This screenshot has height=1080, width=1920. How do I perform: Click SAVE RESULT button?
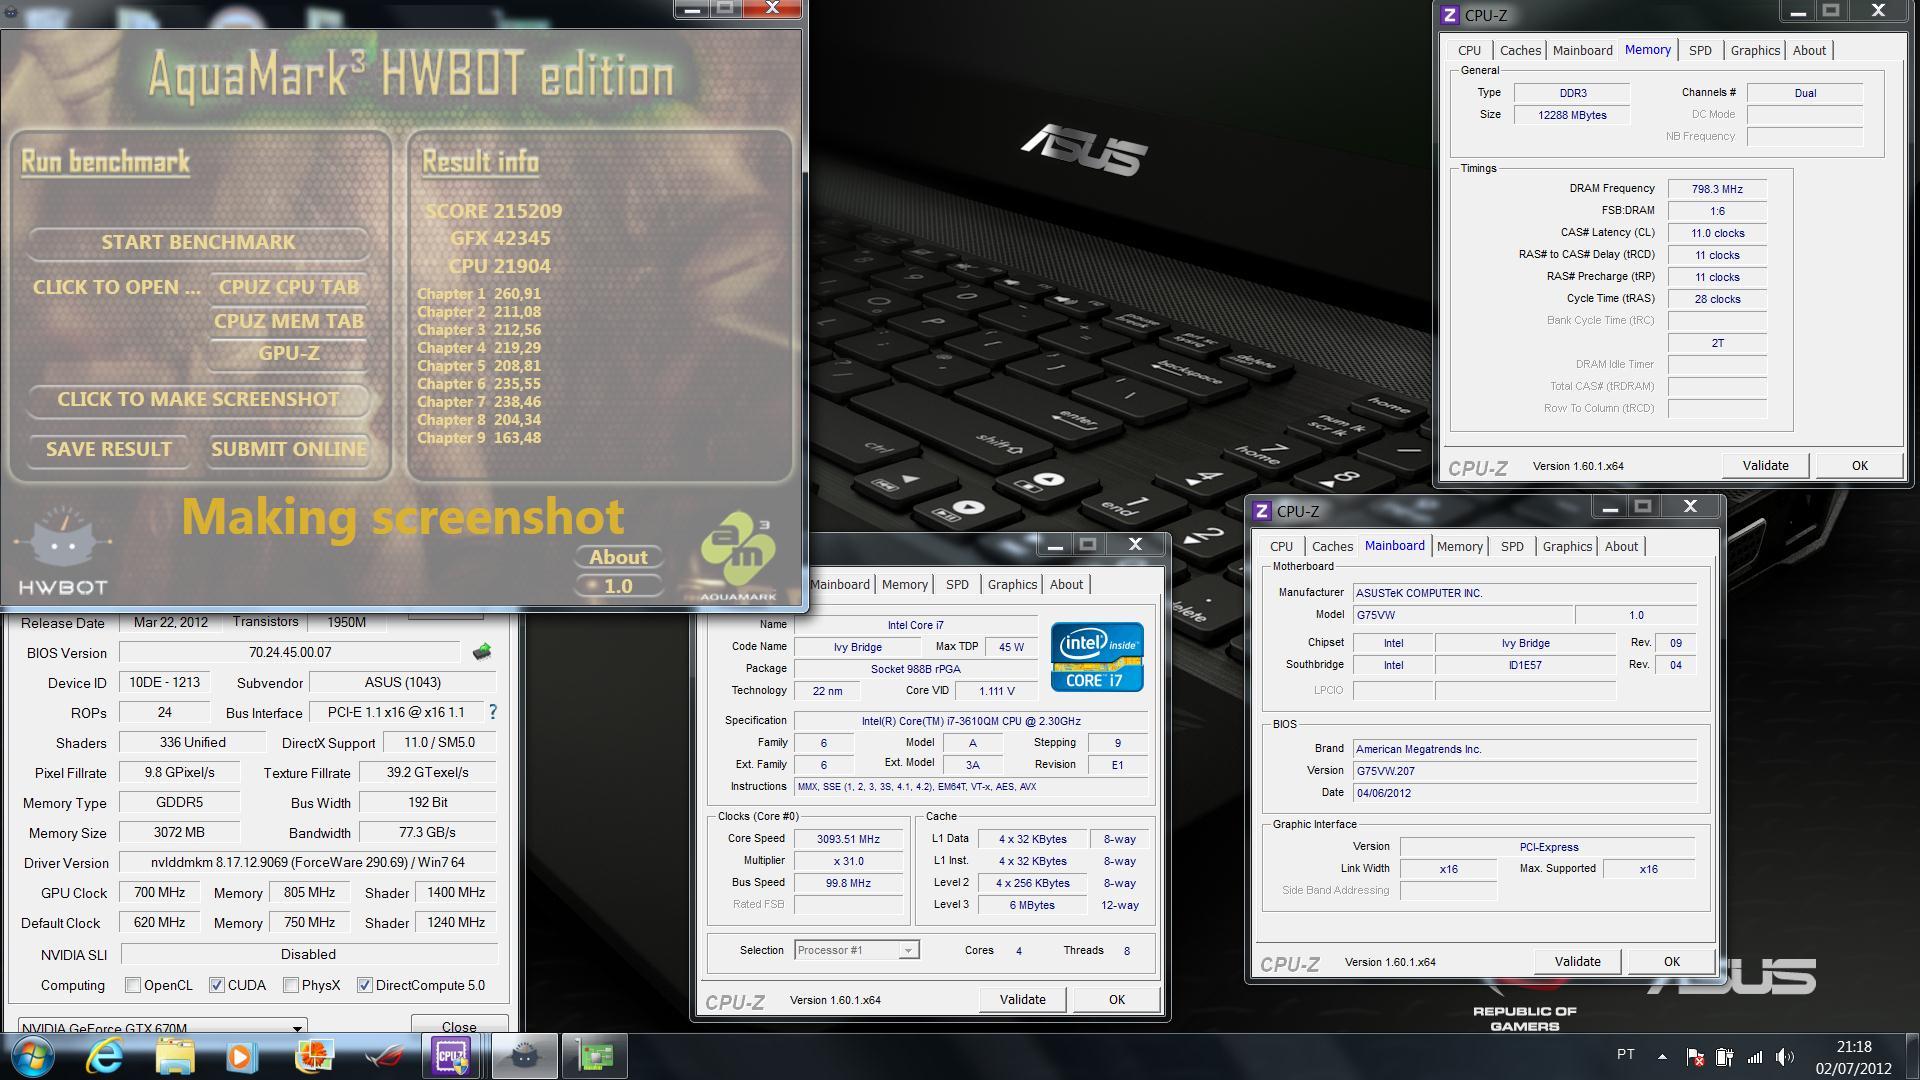click(109, 449)
